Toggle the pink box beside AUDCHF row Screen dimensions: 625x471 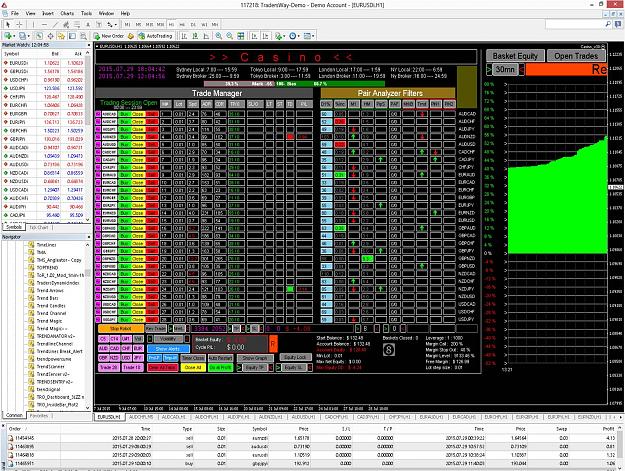(x=98, y=122)
